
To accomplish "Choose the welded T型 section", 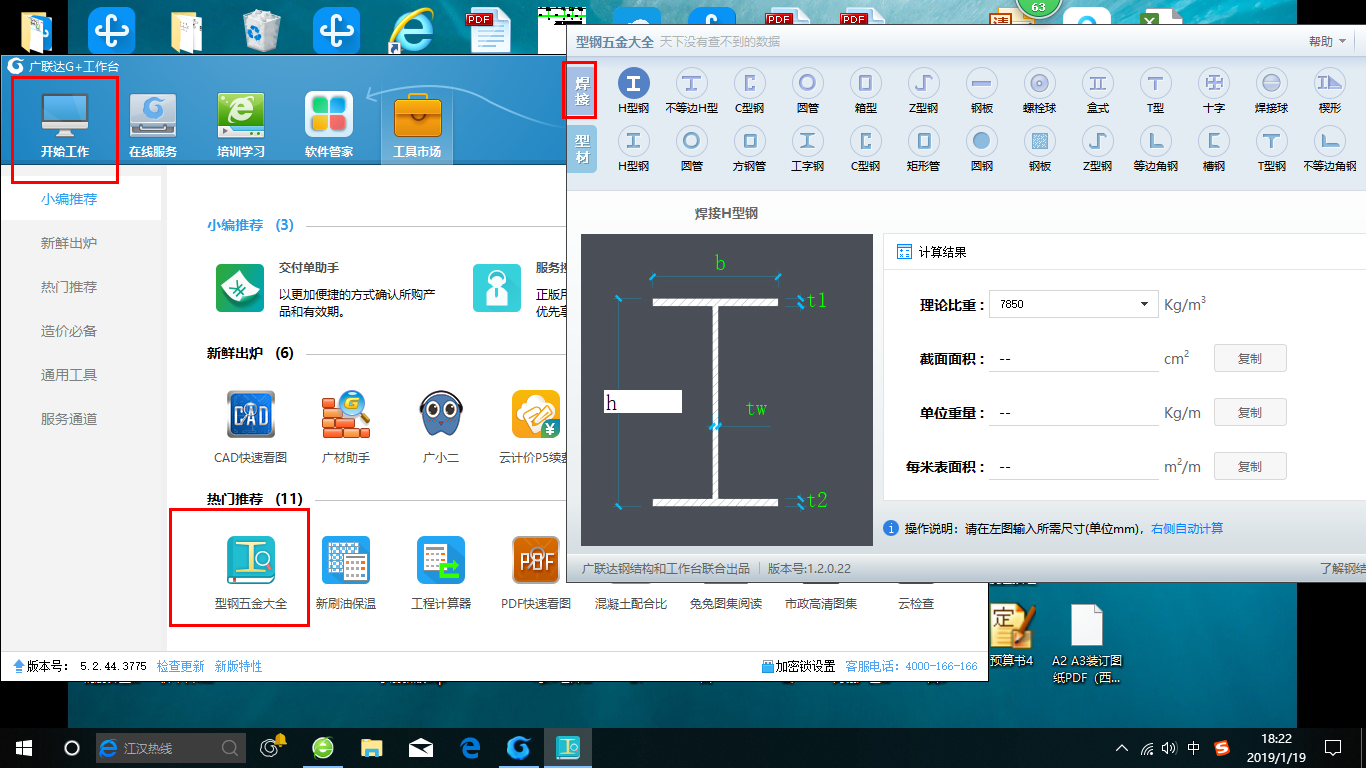I will [1156, 91].
